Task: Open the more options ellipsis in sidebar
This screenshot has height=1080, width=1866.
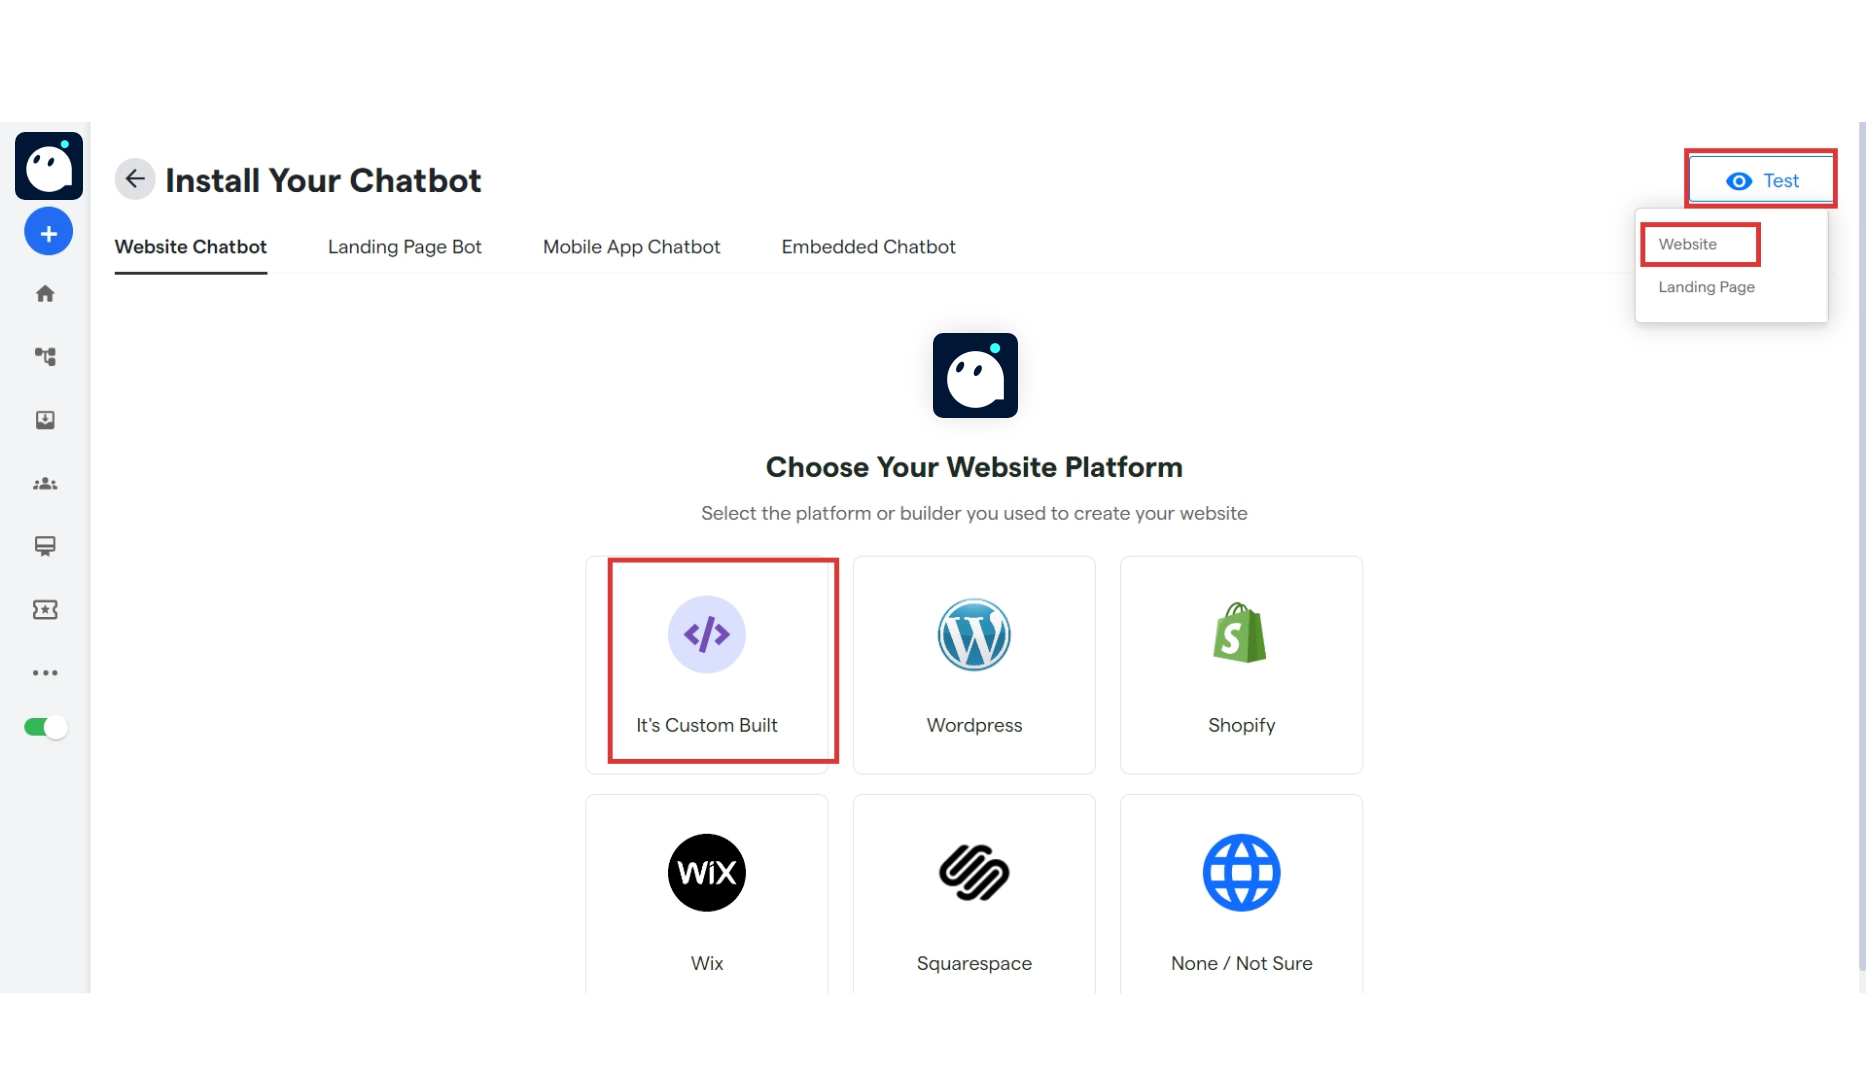Action: 45,673
